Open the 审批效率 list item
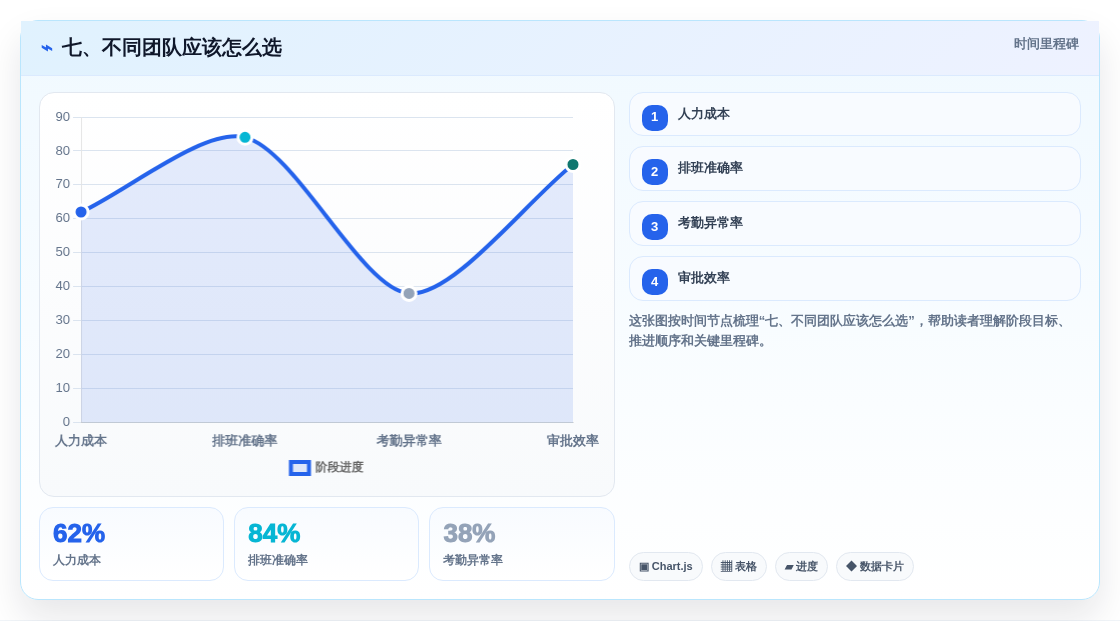 tap(854, 279)
